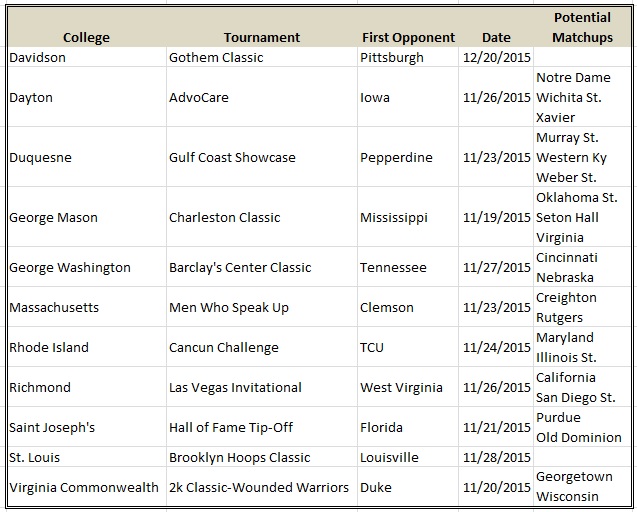The image size is (637, 512).
Task: Select the Las Vegas Invitational cell
Action: 235,387
